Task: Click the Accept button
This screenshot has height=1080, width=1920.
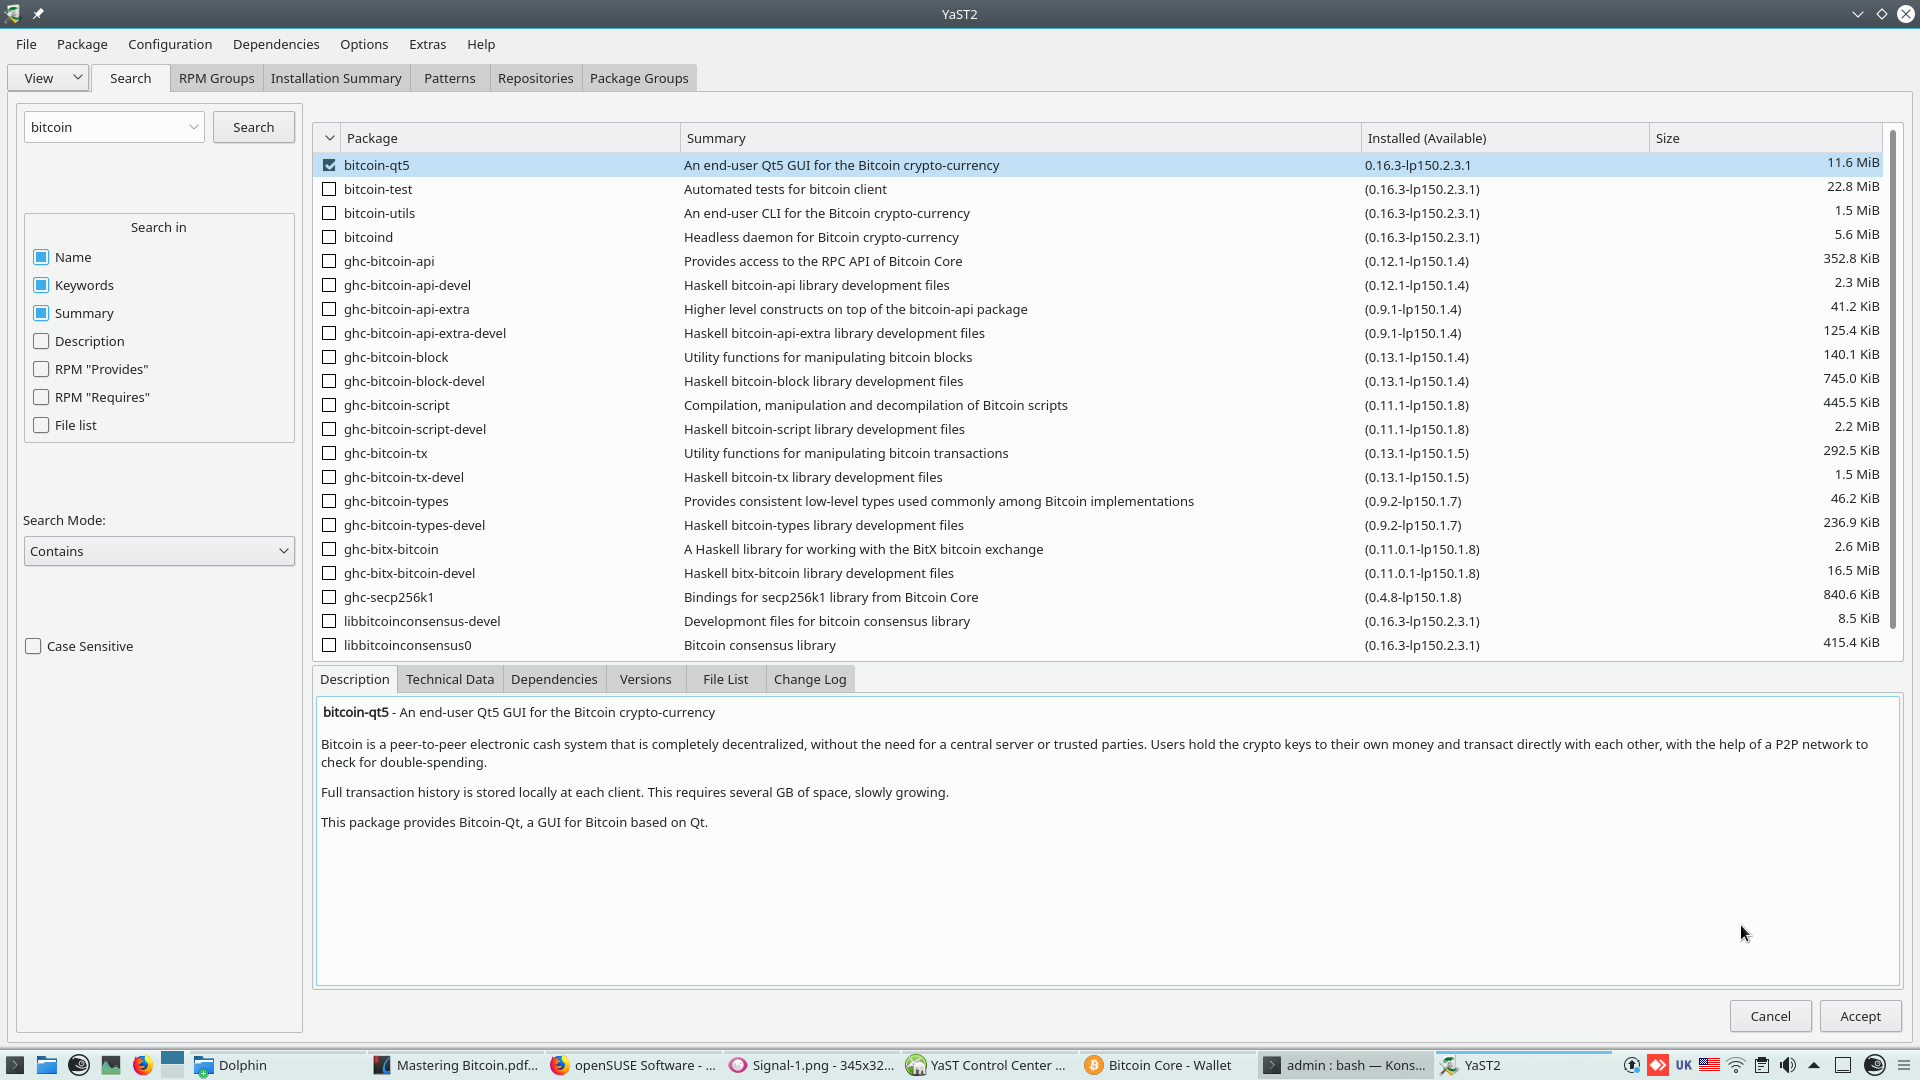Action: pyautogui.click(x=1859, y=1016)
